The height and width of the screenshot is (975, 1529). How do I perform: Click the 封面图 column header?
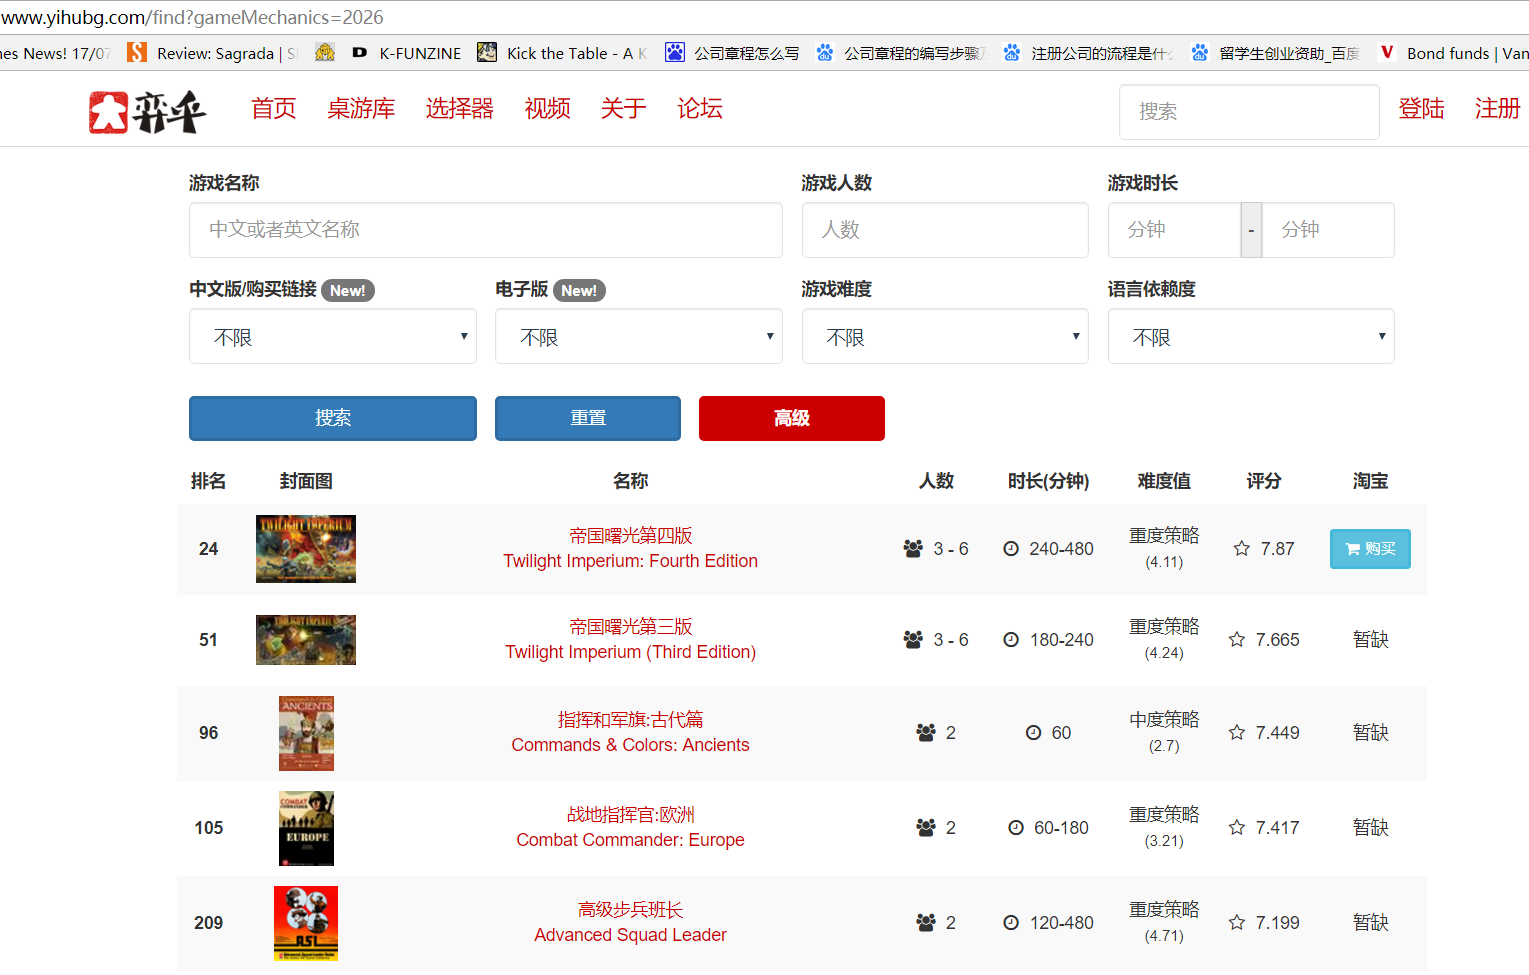coord(306,481)
